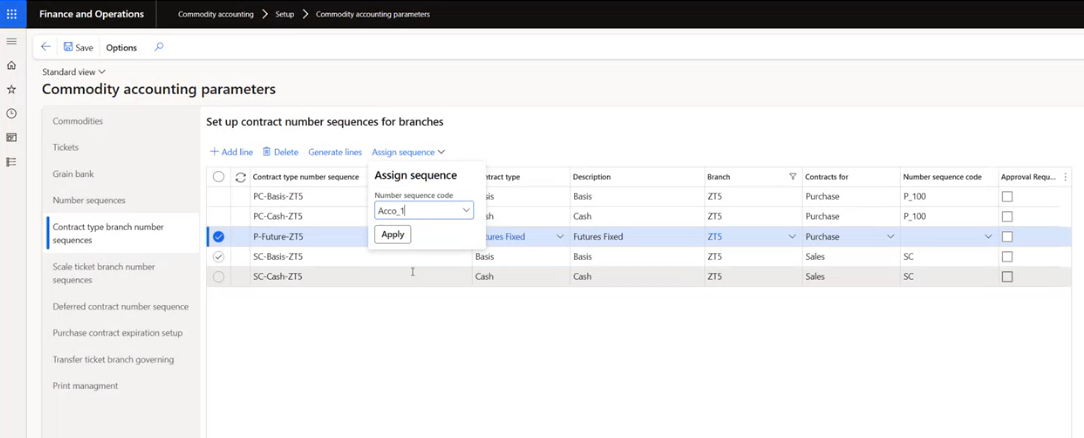
Task: Click the back arrow button
Action: coord(46,47)
